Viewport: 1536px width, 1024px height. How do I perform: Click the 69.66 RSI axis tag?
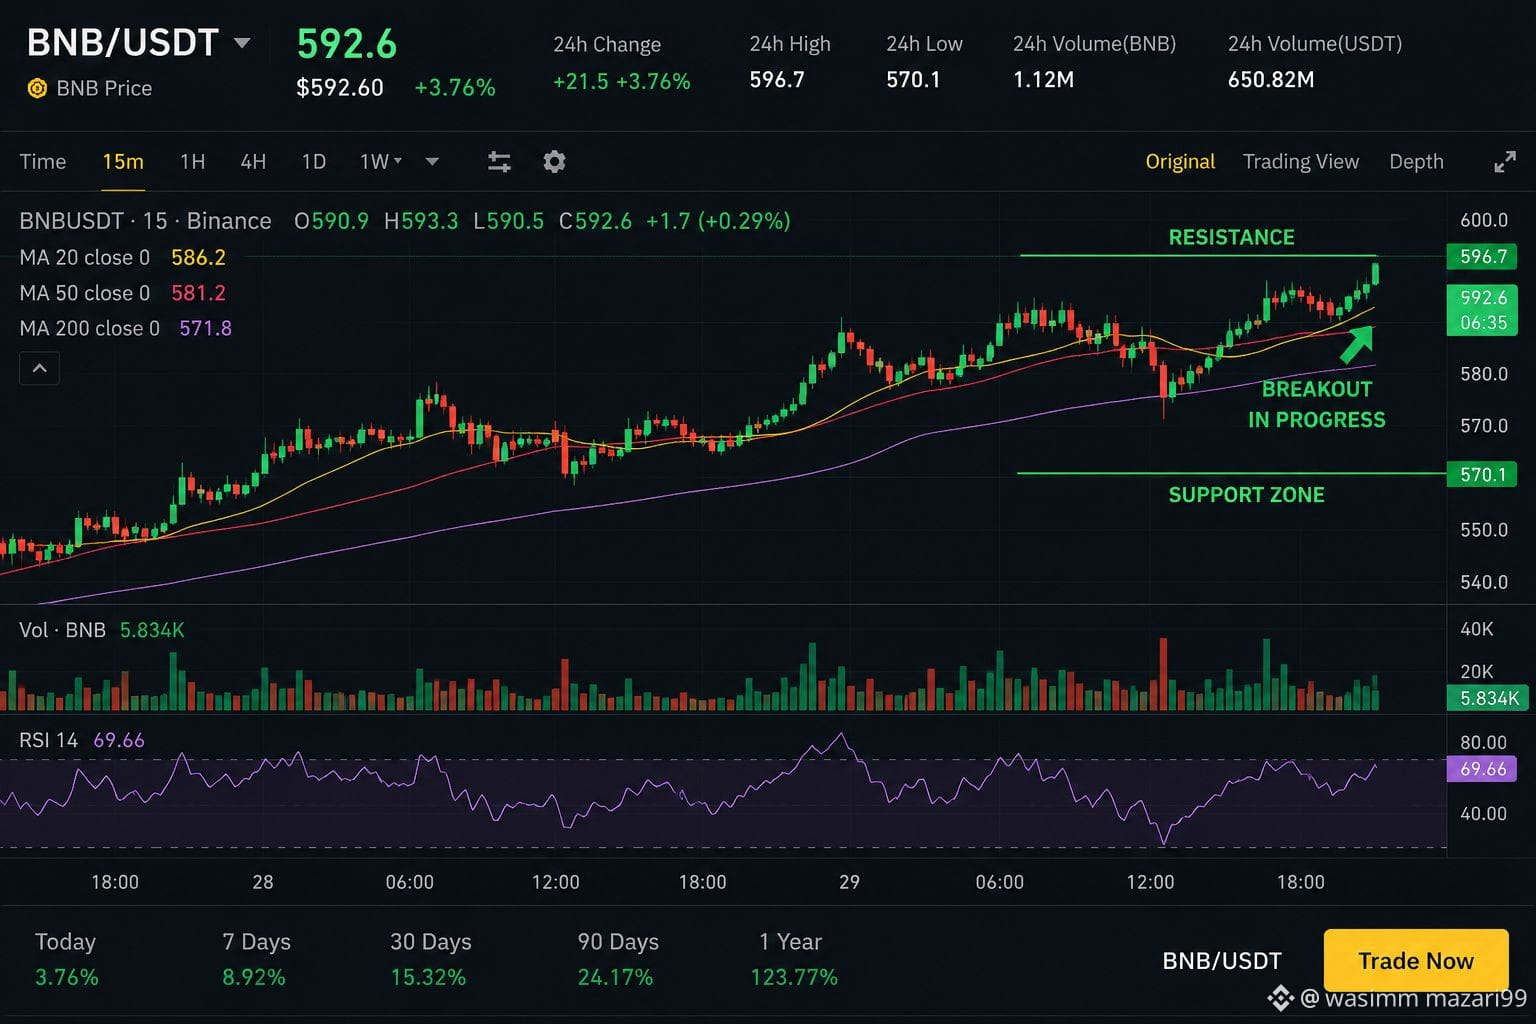(x=1483, y=769)
